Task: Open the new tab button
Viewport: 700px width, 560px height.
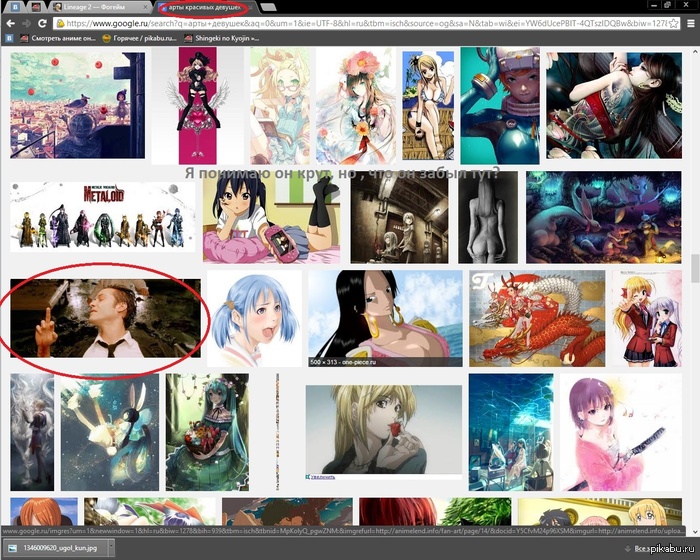Action: pos(269,6)
